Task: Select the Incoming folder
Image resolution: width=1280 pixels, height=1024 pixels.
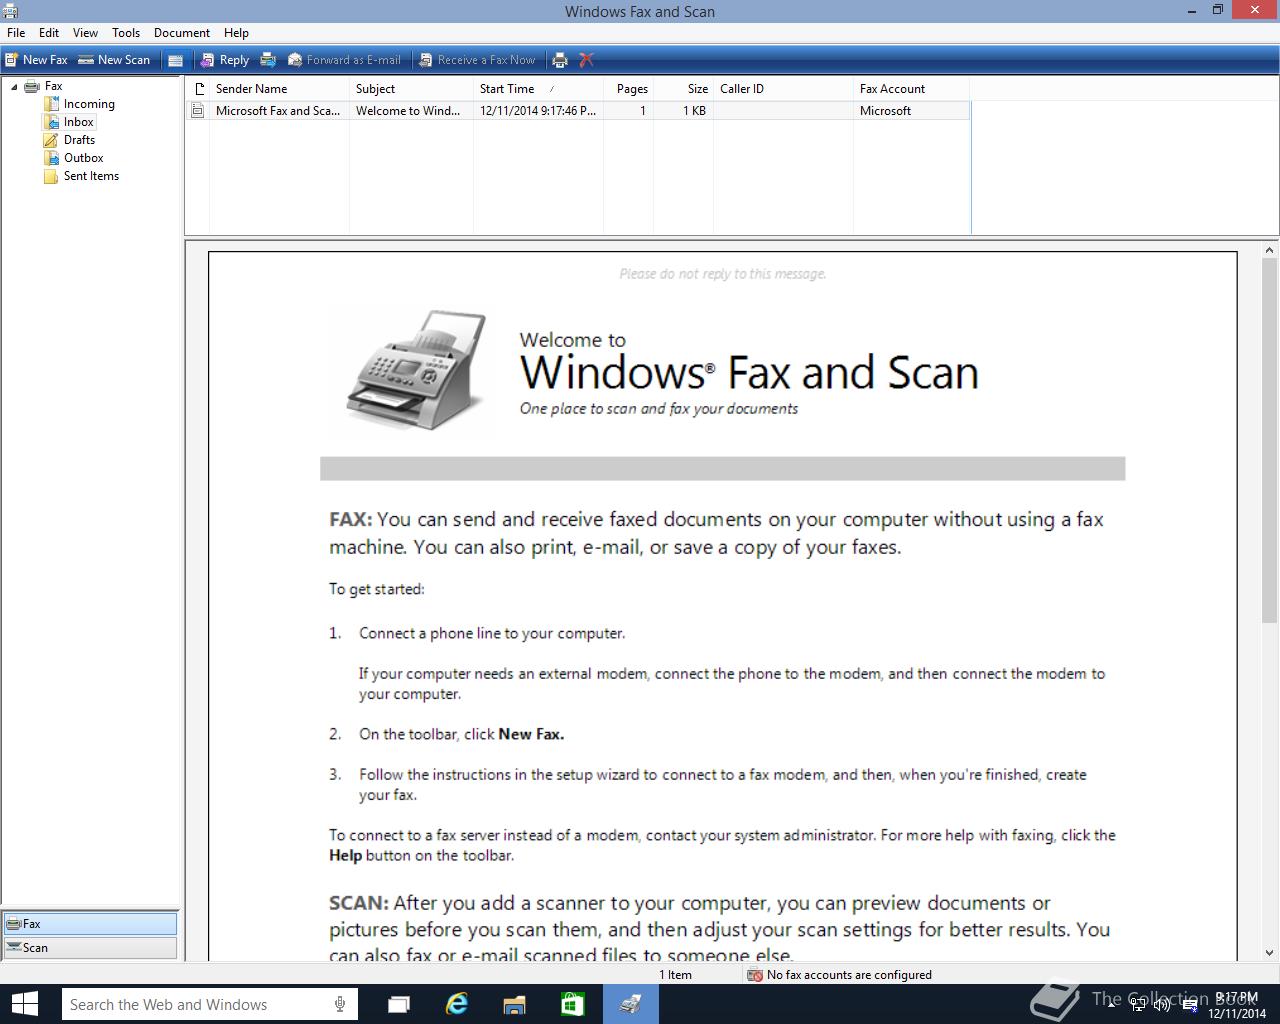Action: tap(89, 104)
